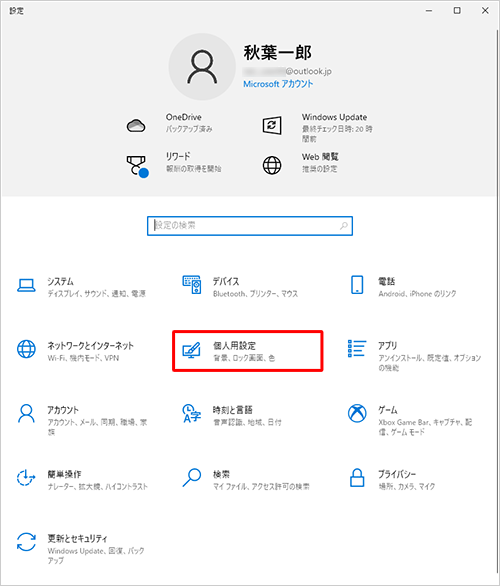Click the outlook.jp email address
Viewport: 500px width, 586px height.
click(287, 71)
